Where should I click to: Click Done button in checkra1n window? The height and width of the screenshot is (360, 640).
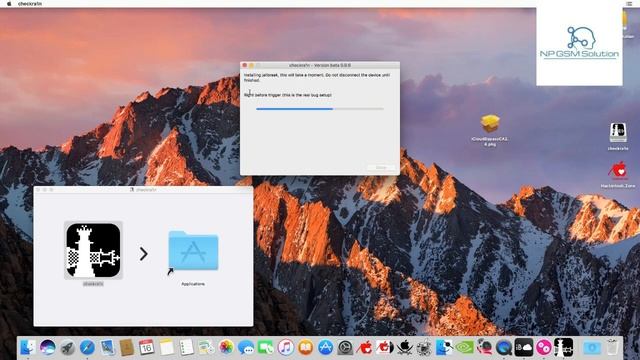click(x=381, y=168)
